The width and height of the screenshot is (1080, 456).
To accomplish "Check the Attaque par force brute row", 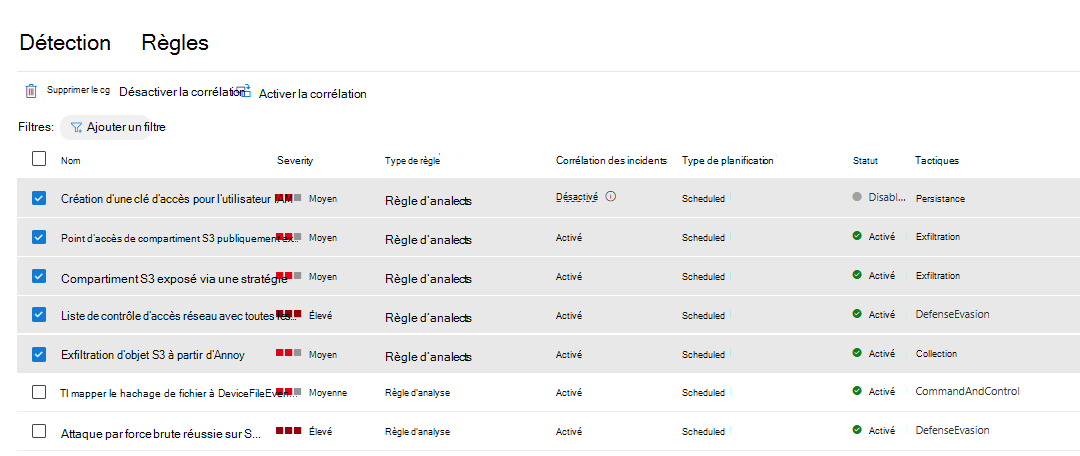I will pos(39,431).
